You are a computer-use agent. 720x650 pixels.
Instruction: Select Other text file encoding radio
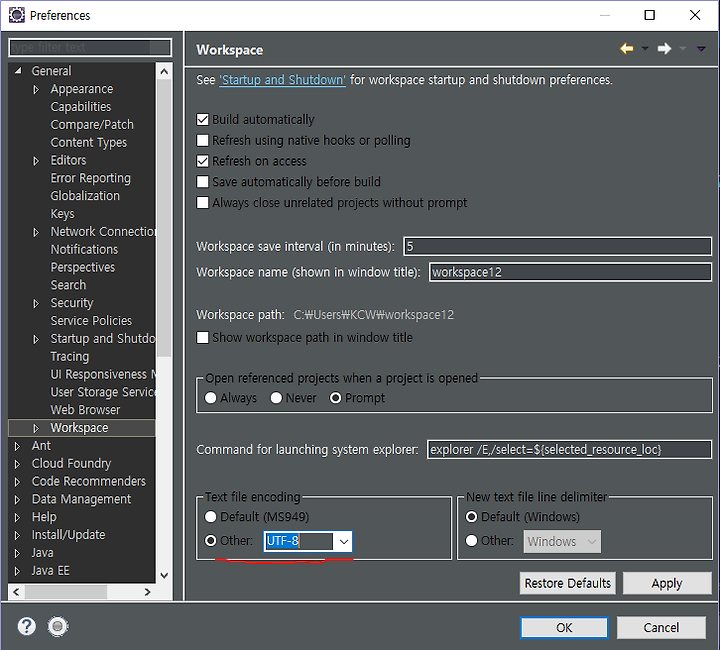click(x=211, y=541)
